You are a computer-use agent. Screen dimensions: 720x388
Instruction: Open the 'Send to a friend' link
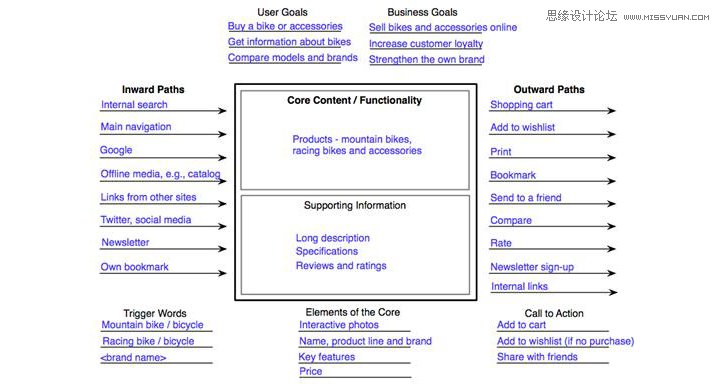(526, 198)
